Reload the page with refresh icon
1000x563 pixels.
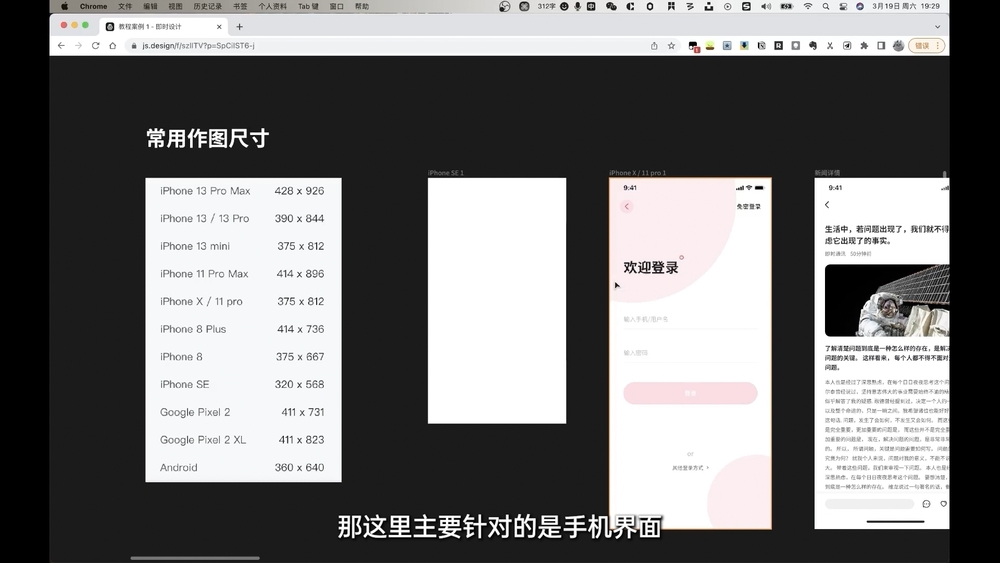tap(96, 46)
